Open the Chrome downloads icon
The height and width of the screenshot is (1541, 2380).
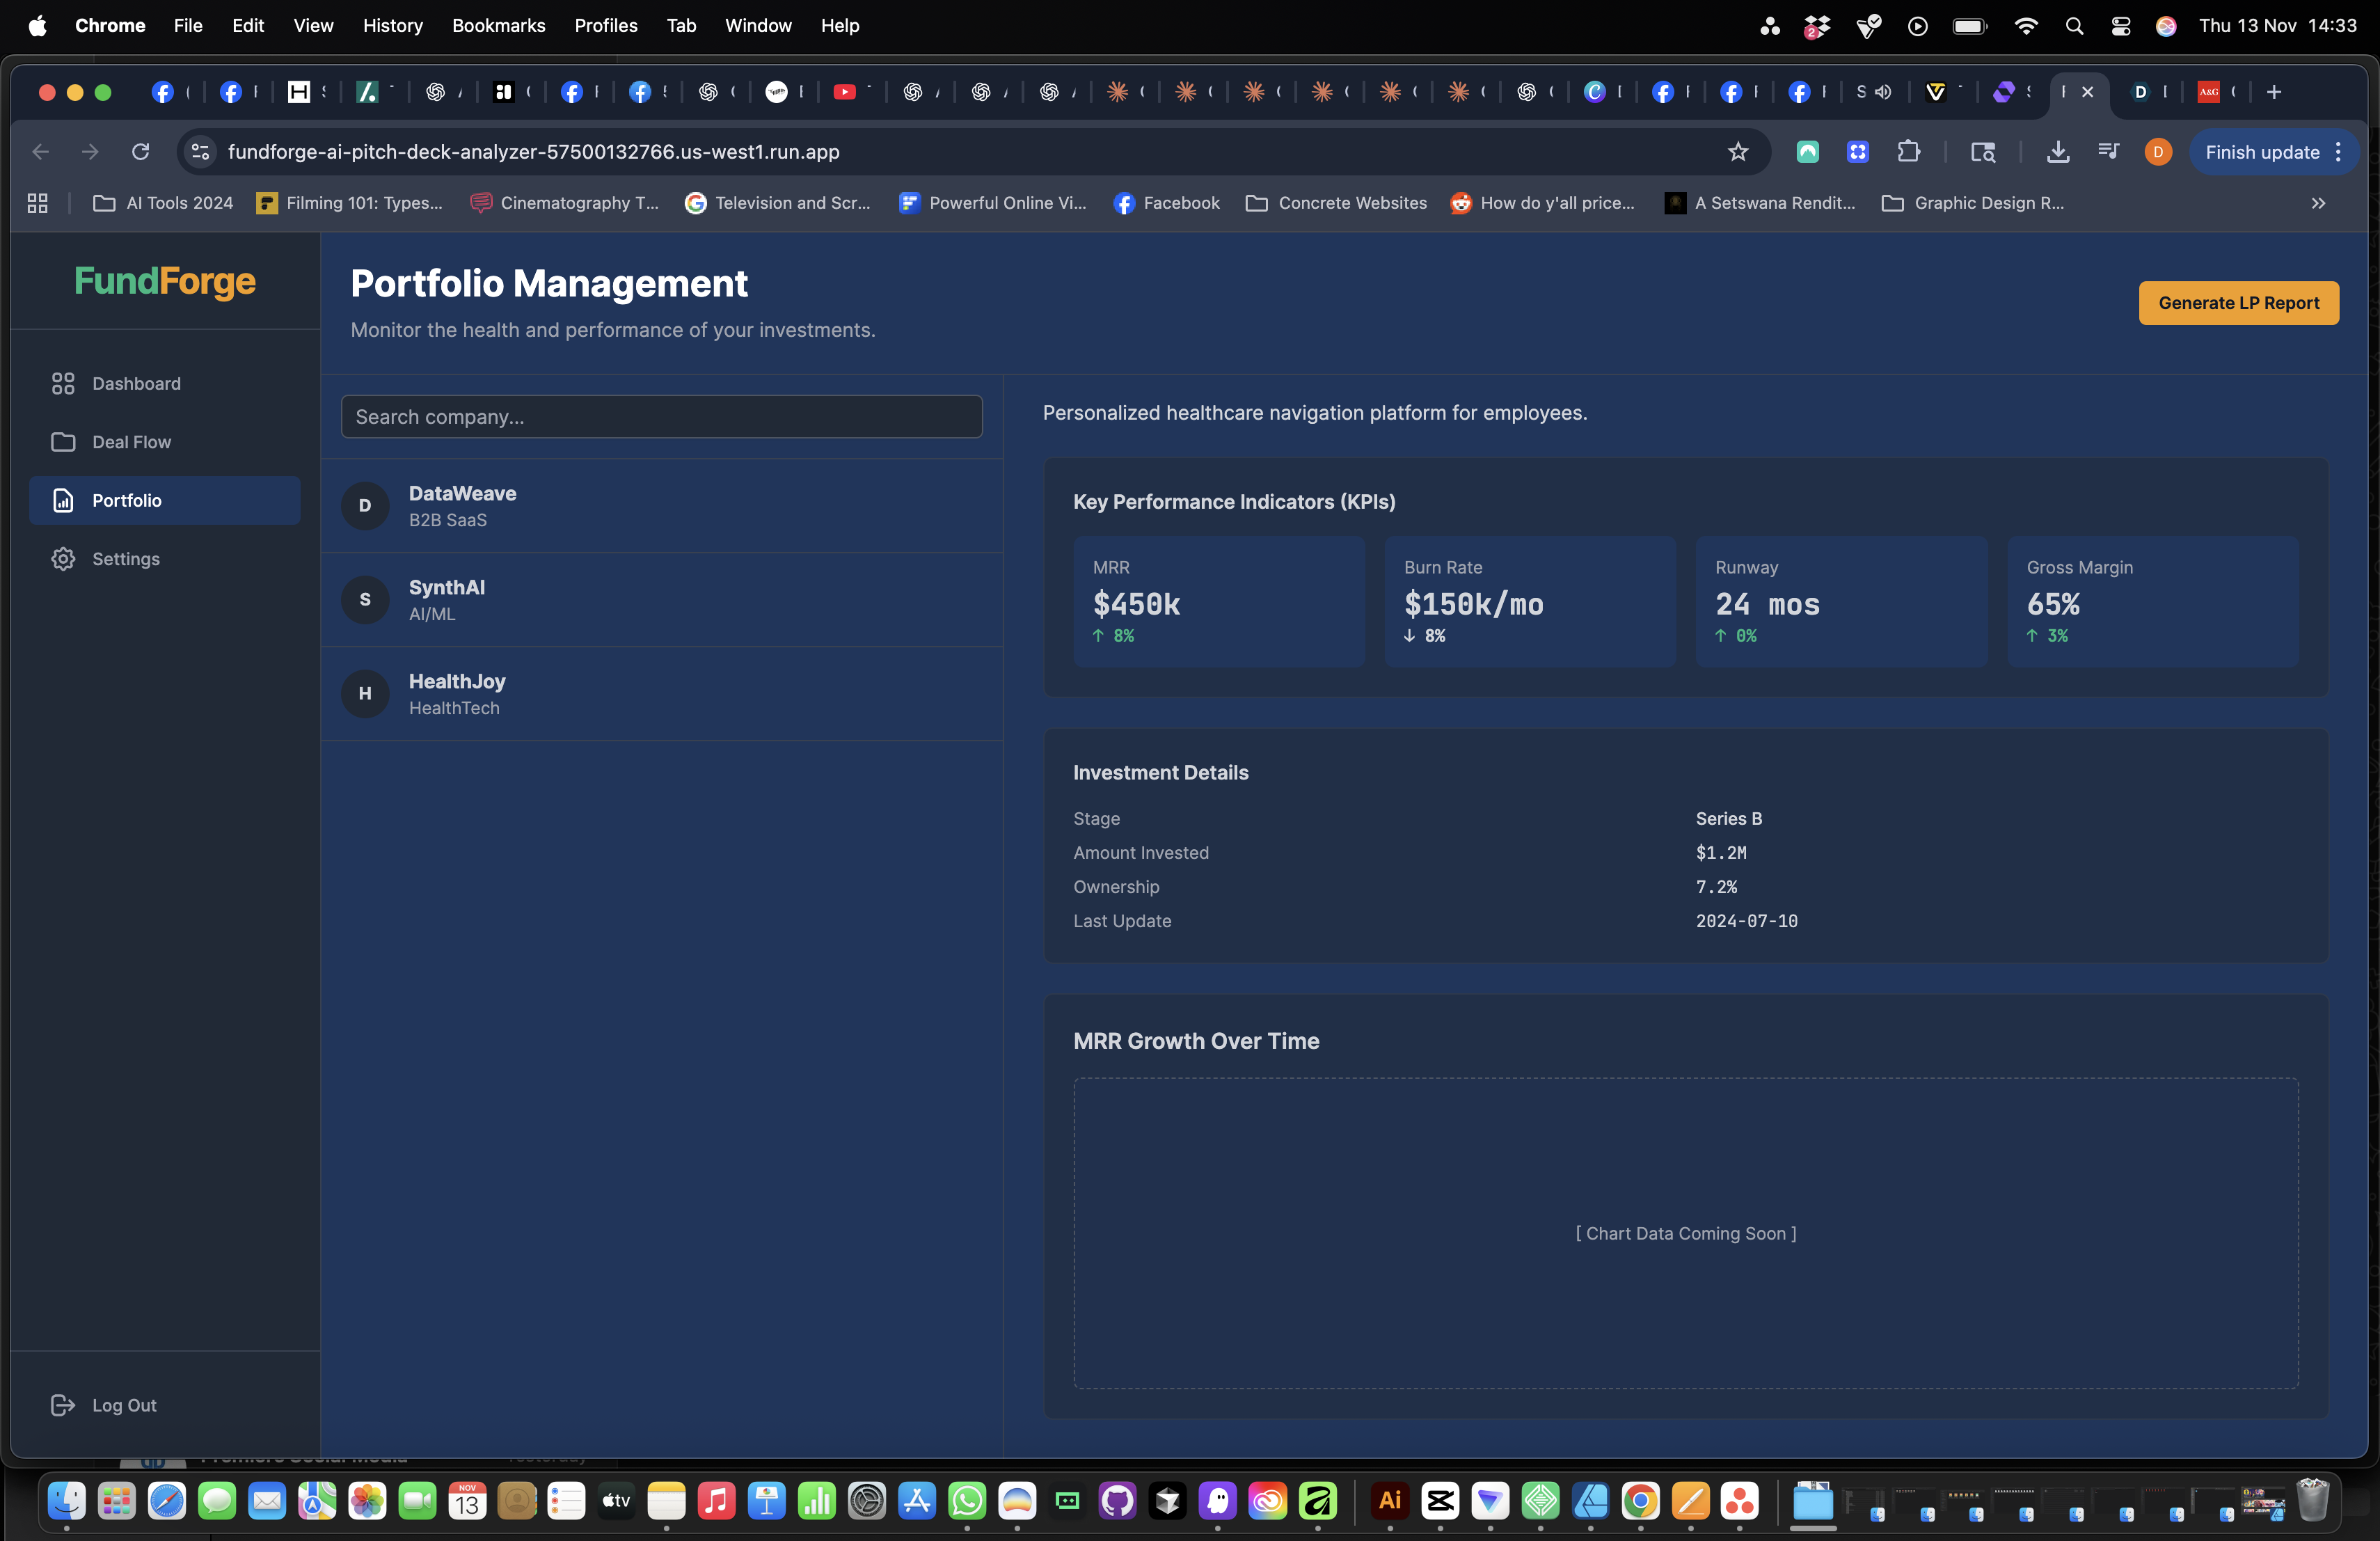2057,152
